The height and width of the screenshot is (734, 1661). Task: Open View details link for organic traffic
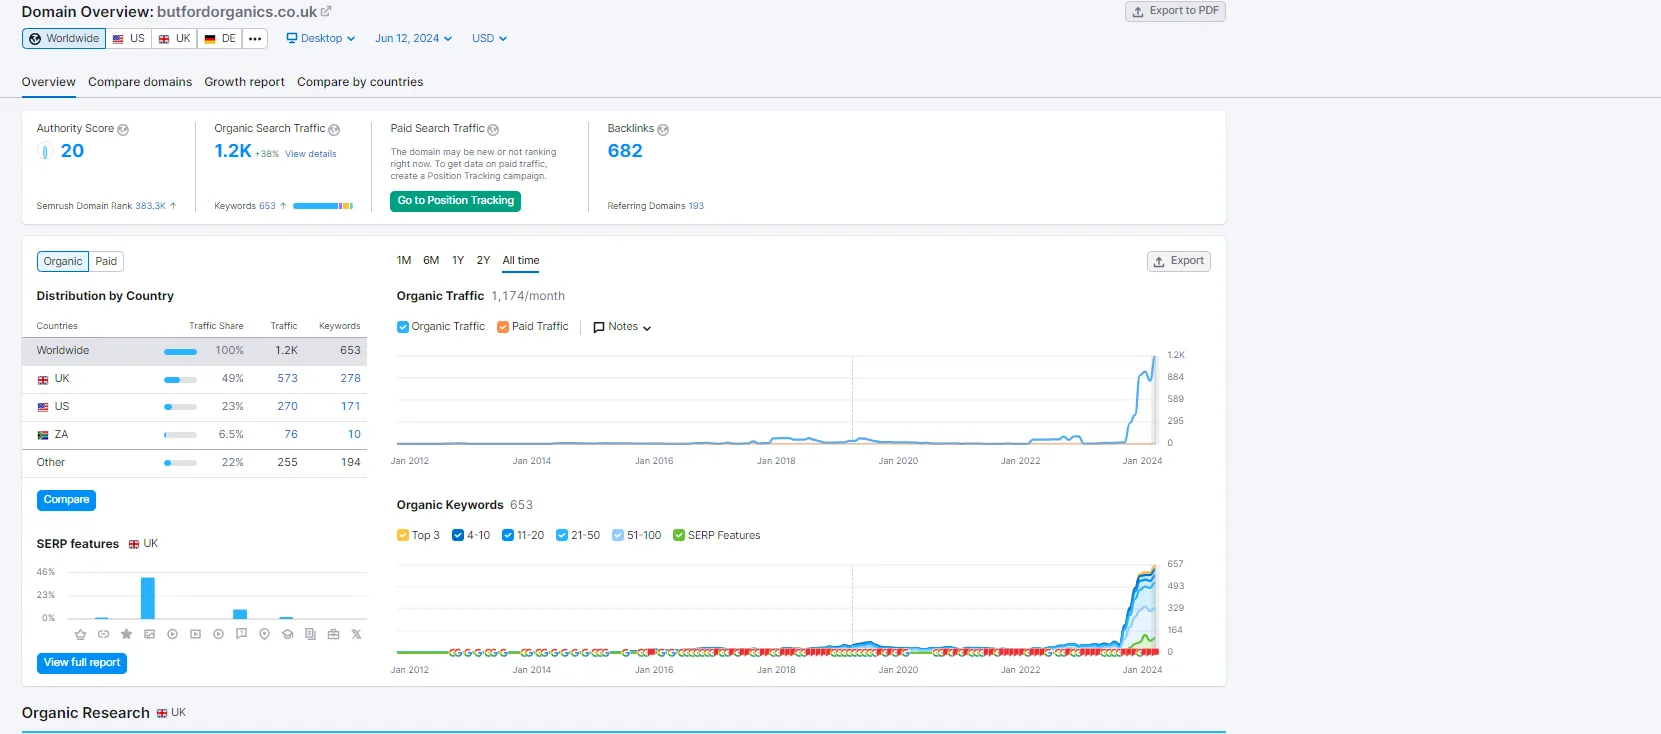(311, 154)
